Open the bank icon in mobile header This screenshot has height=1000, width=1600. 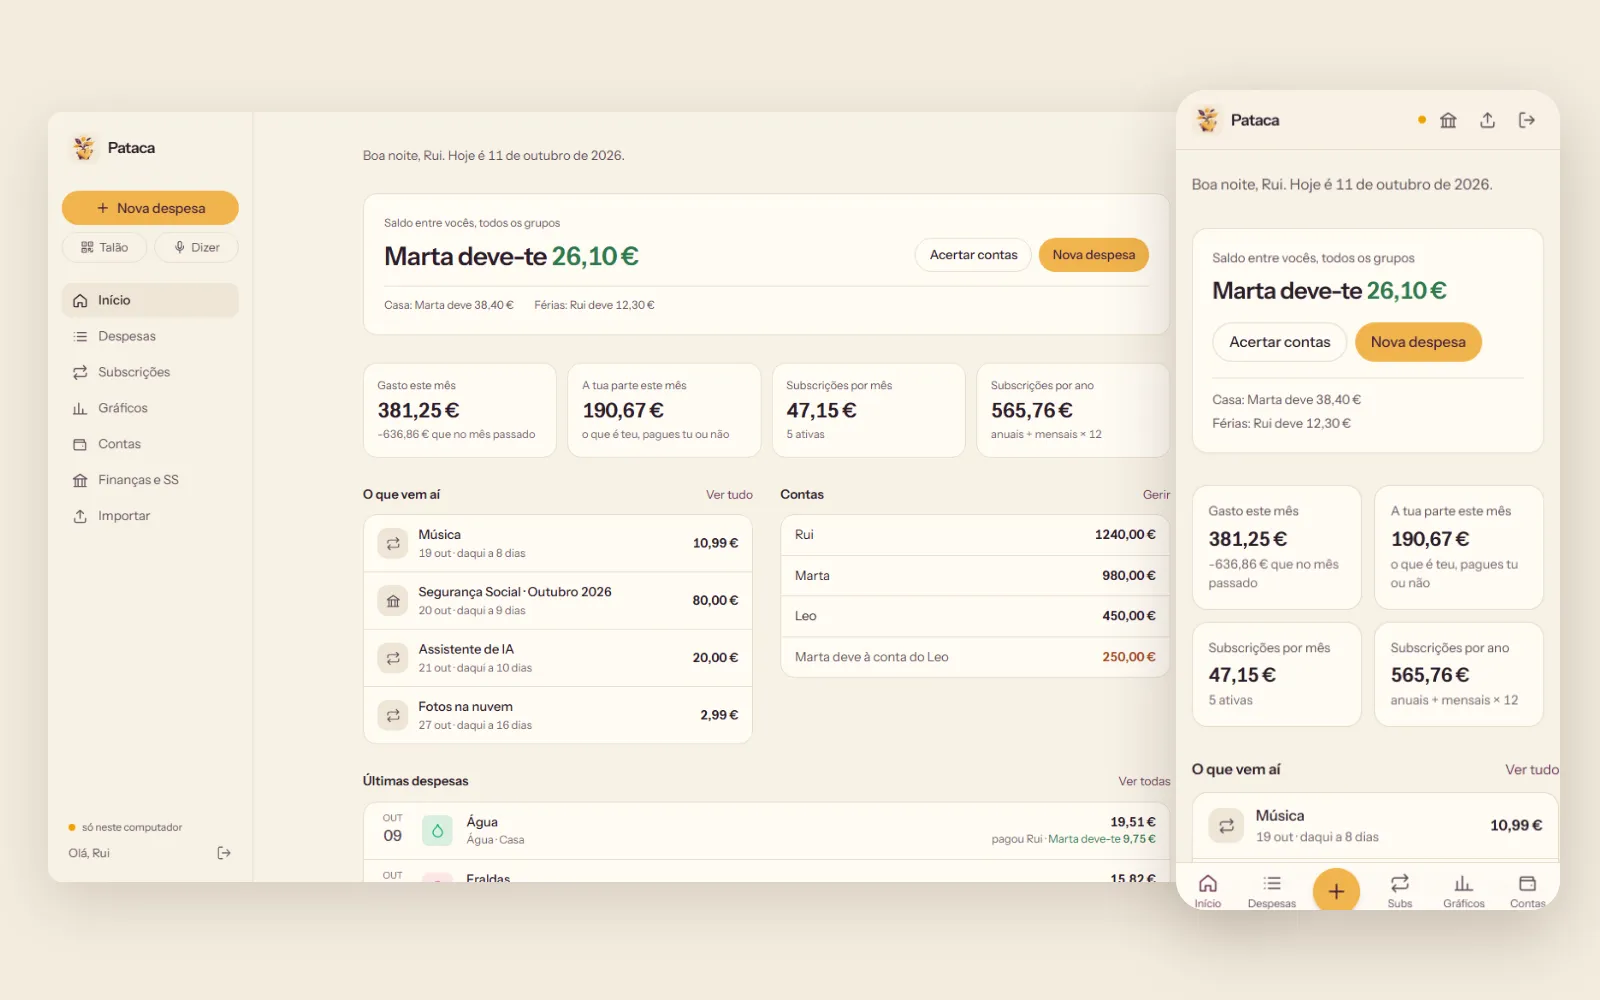(x=1448, y=120)
